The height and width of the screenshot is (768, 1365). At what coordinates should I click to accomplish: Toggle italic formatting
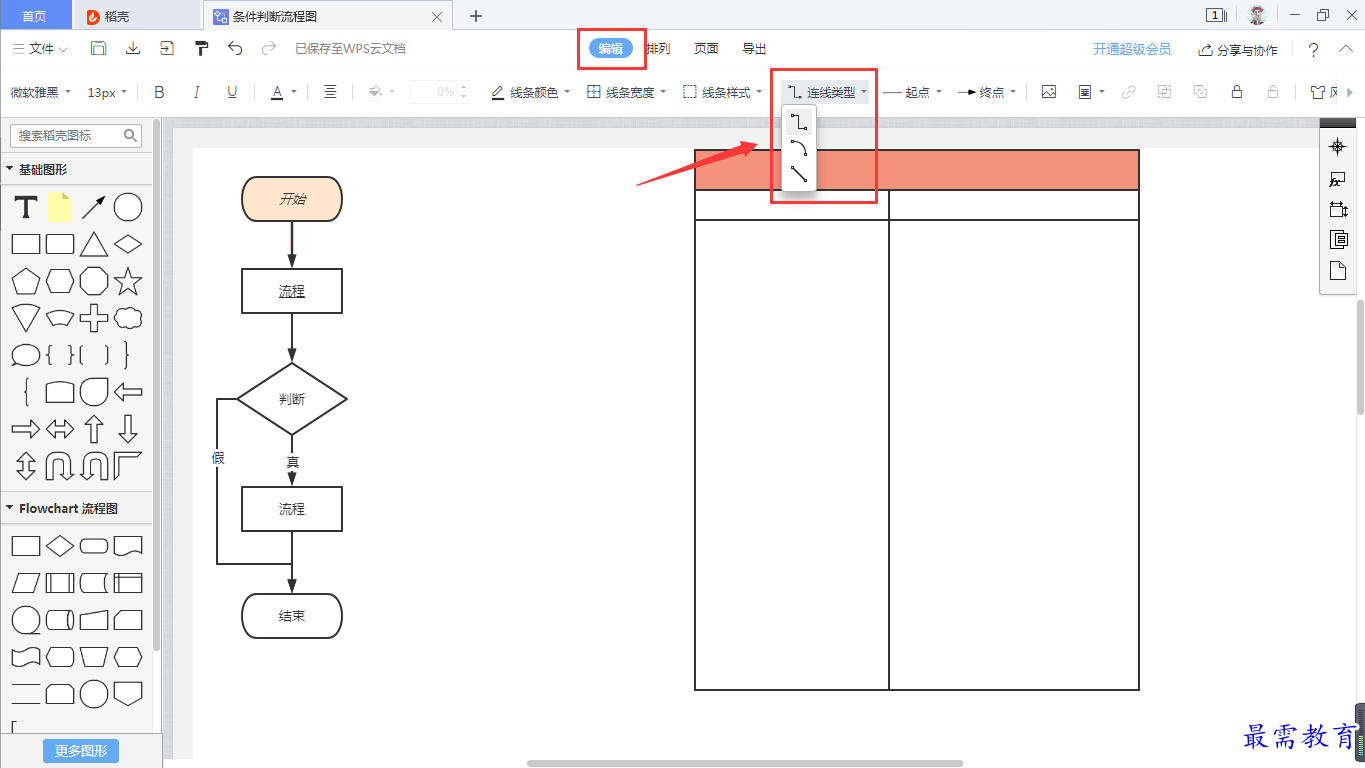(196, 92)
